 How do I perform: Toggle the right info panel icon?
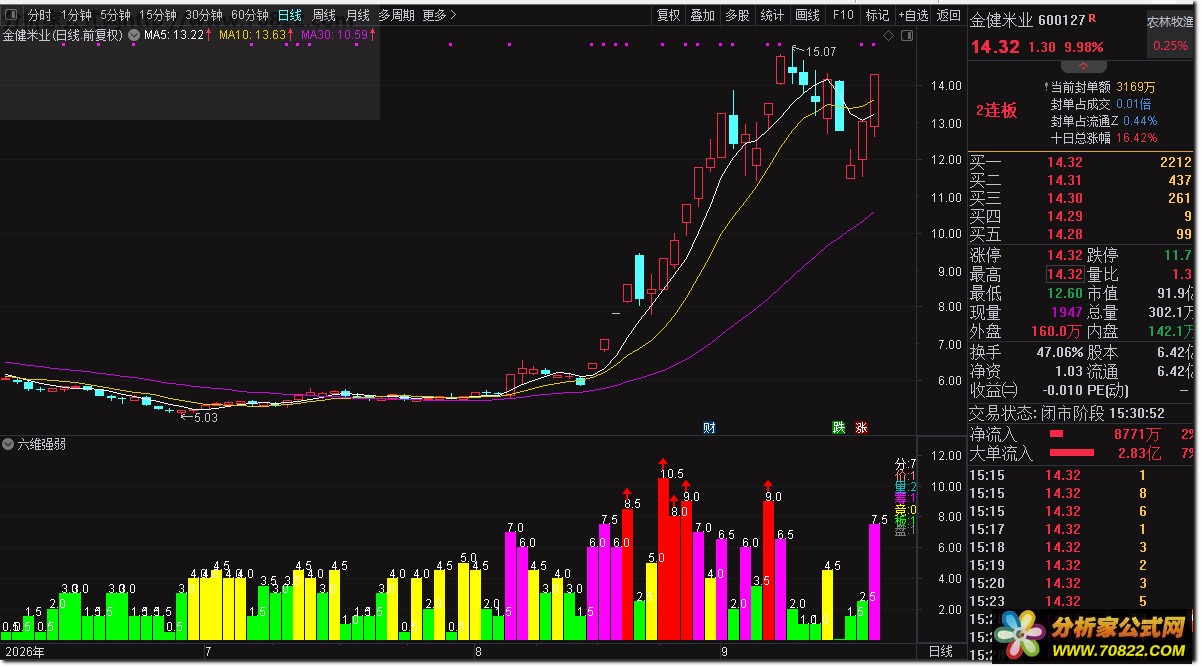(x=906, y=36)
